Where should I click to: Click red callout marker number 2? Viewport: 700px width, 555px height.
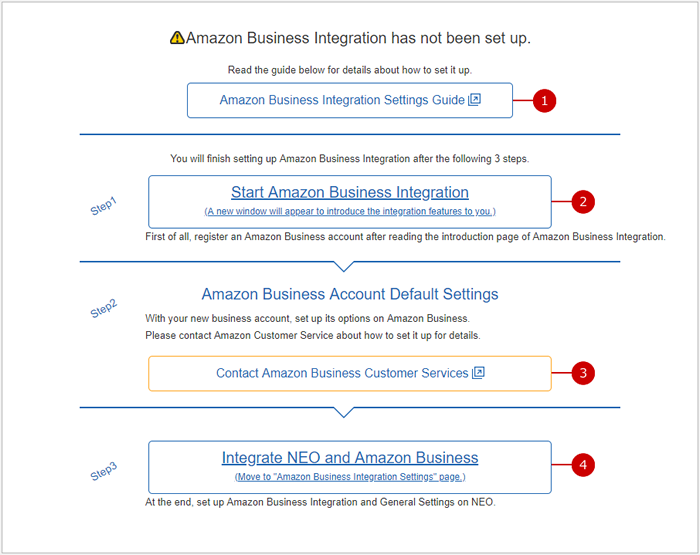[x=583, y=201]
